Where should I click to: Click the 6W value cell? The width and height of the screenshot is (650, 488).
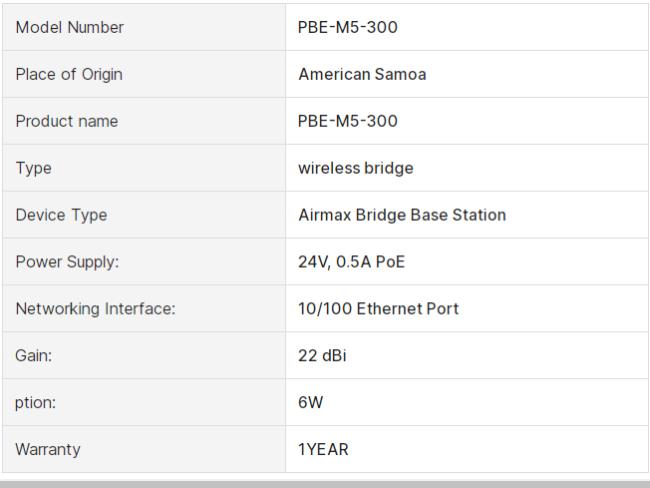click(x=467, y=402)
